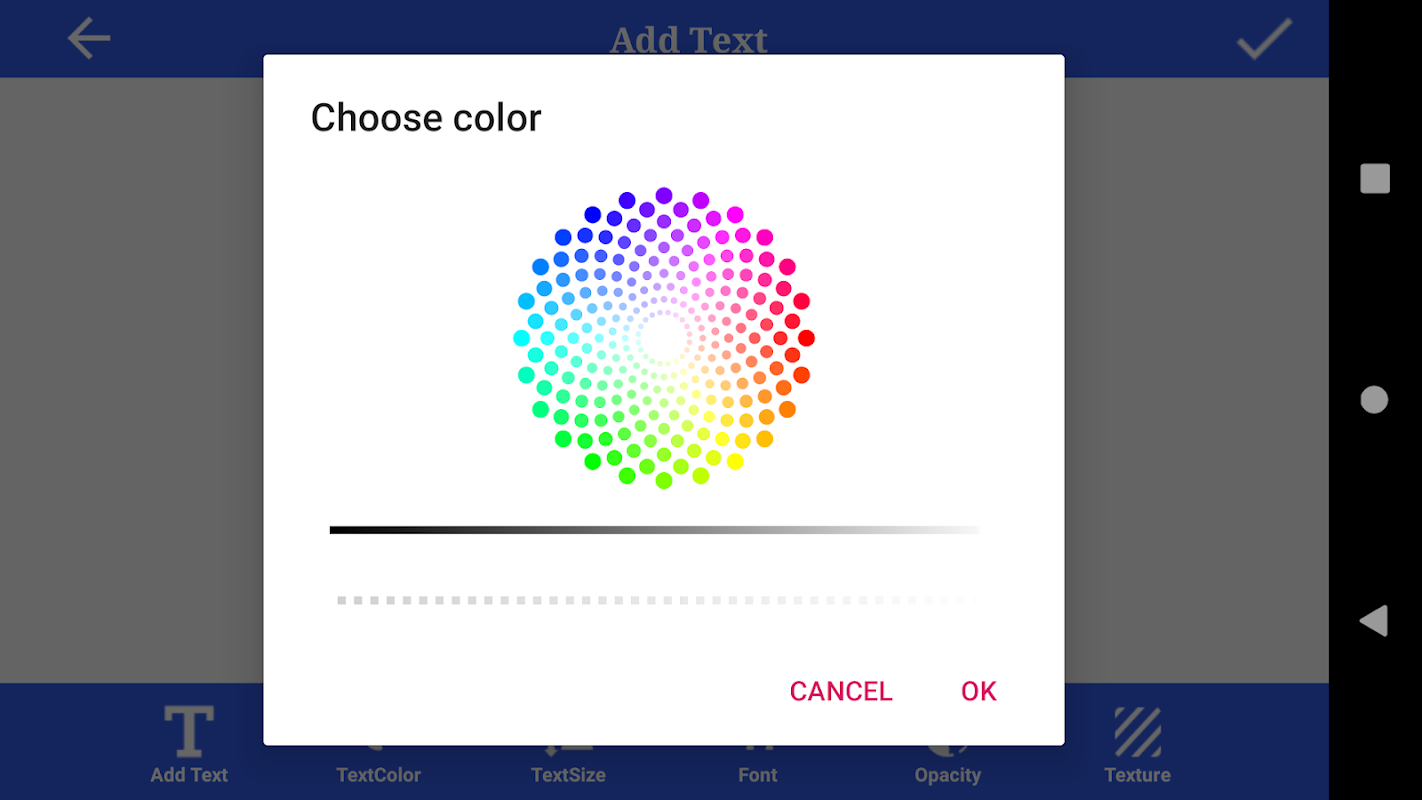Click CANCEL in color dialog
This screenshot has width=1422, height=800.
tap(840, 691)
